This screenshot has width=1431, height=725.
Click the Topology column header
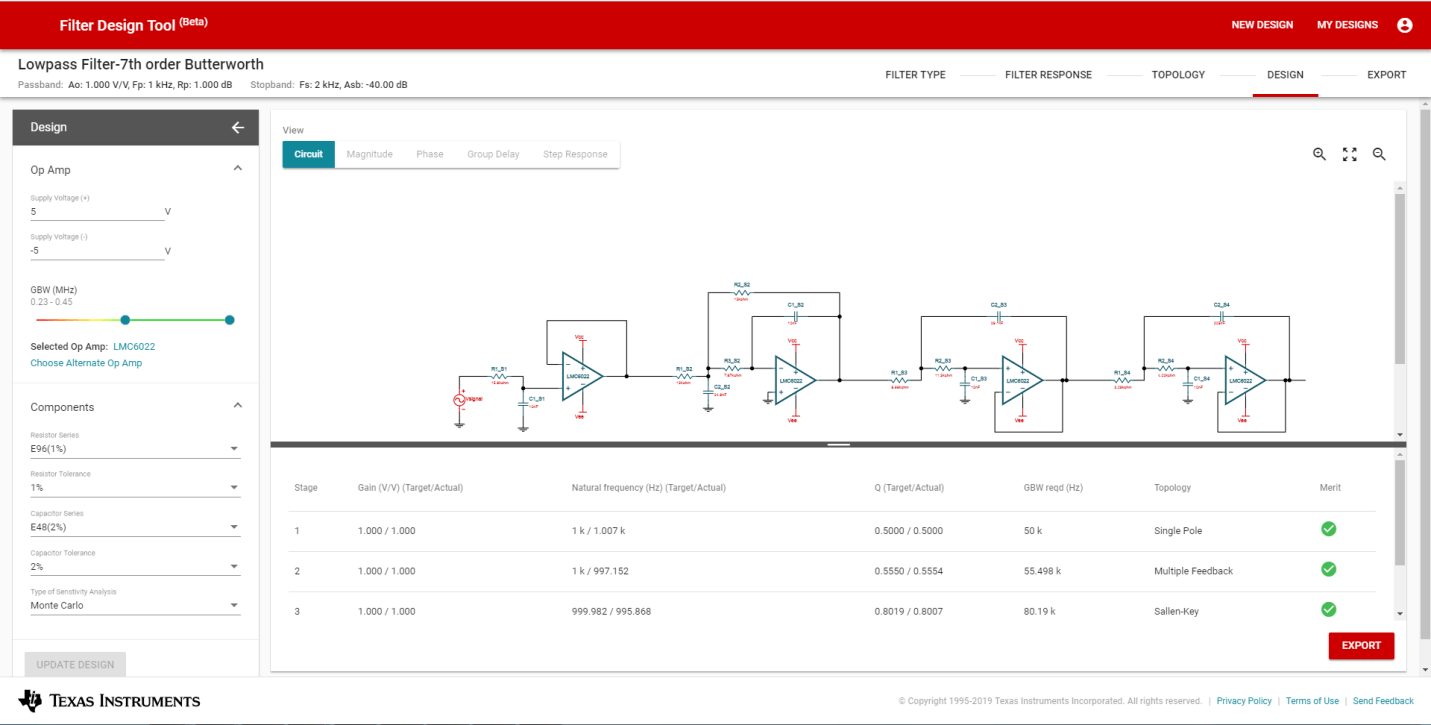pyautogui.click(x=1174, y=488)
